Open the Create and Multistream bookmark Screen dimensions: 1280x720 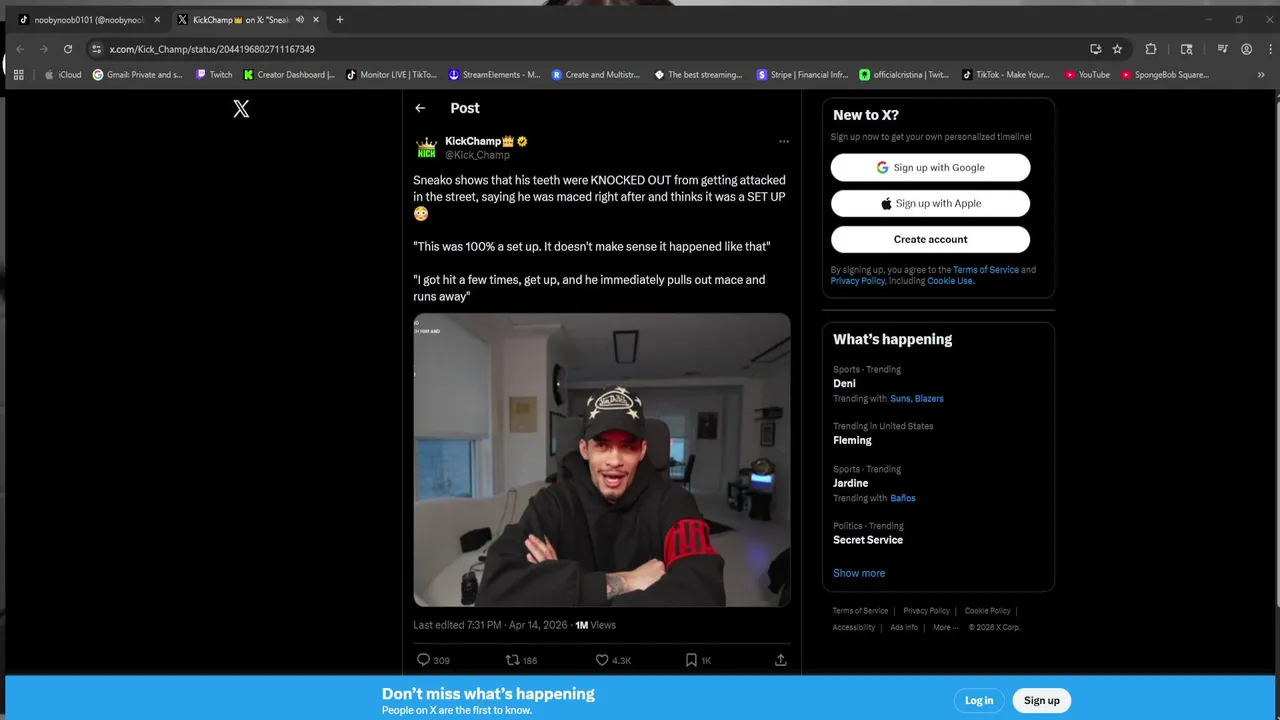coord(596,75)
